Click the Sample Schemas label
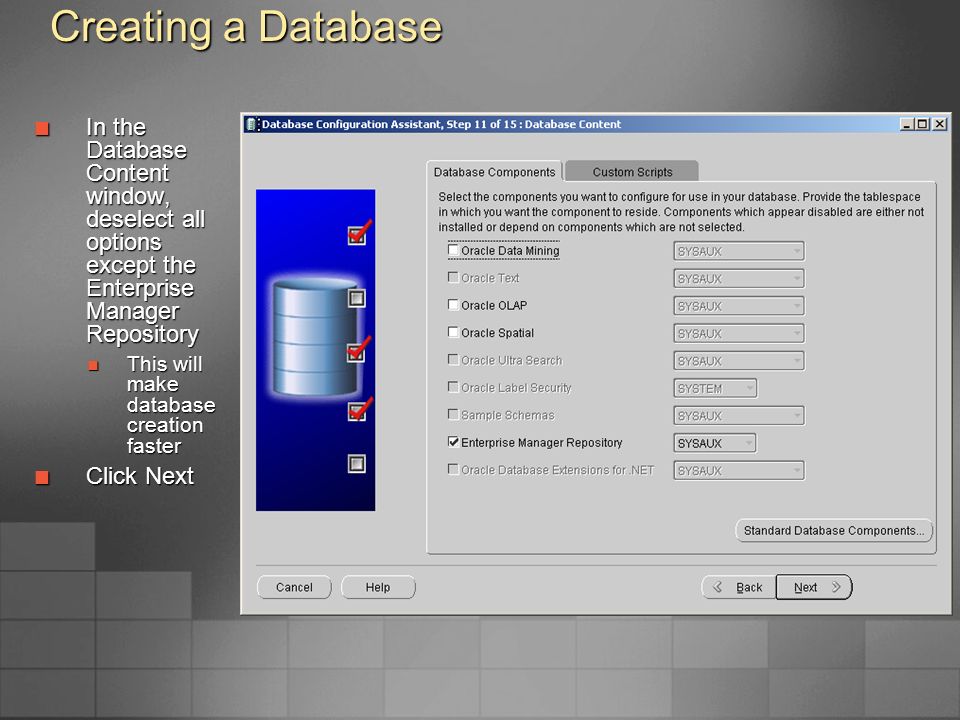The image size is (960, 720). pos(507,415)
